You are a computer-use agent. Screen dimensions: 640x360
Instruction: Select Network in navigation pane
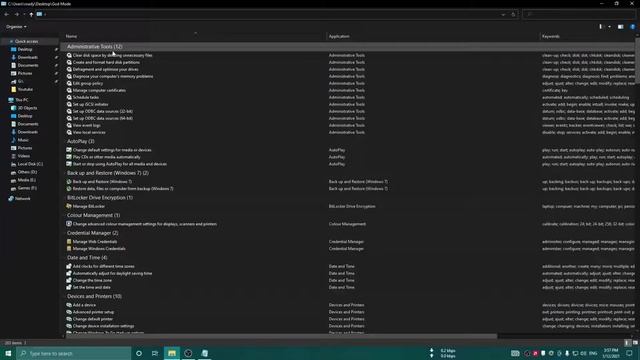(x=22, y=199)
